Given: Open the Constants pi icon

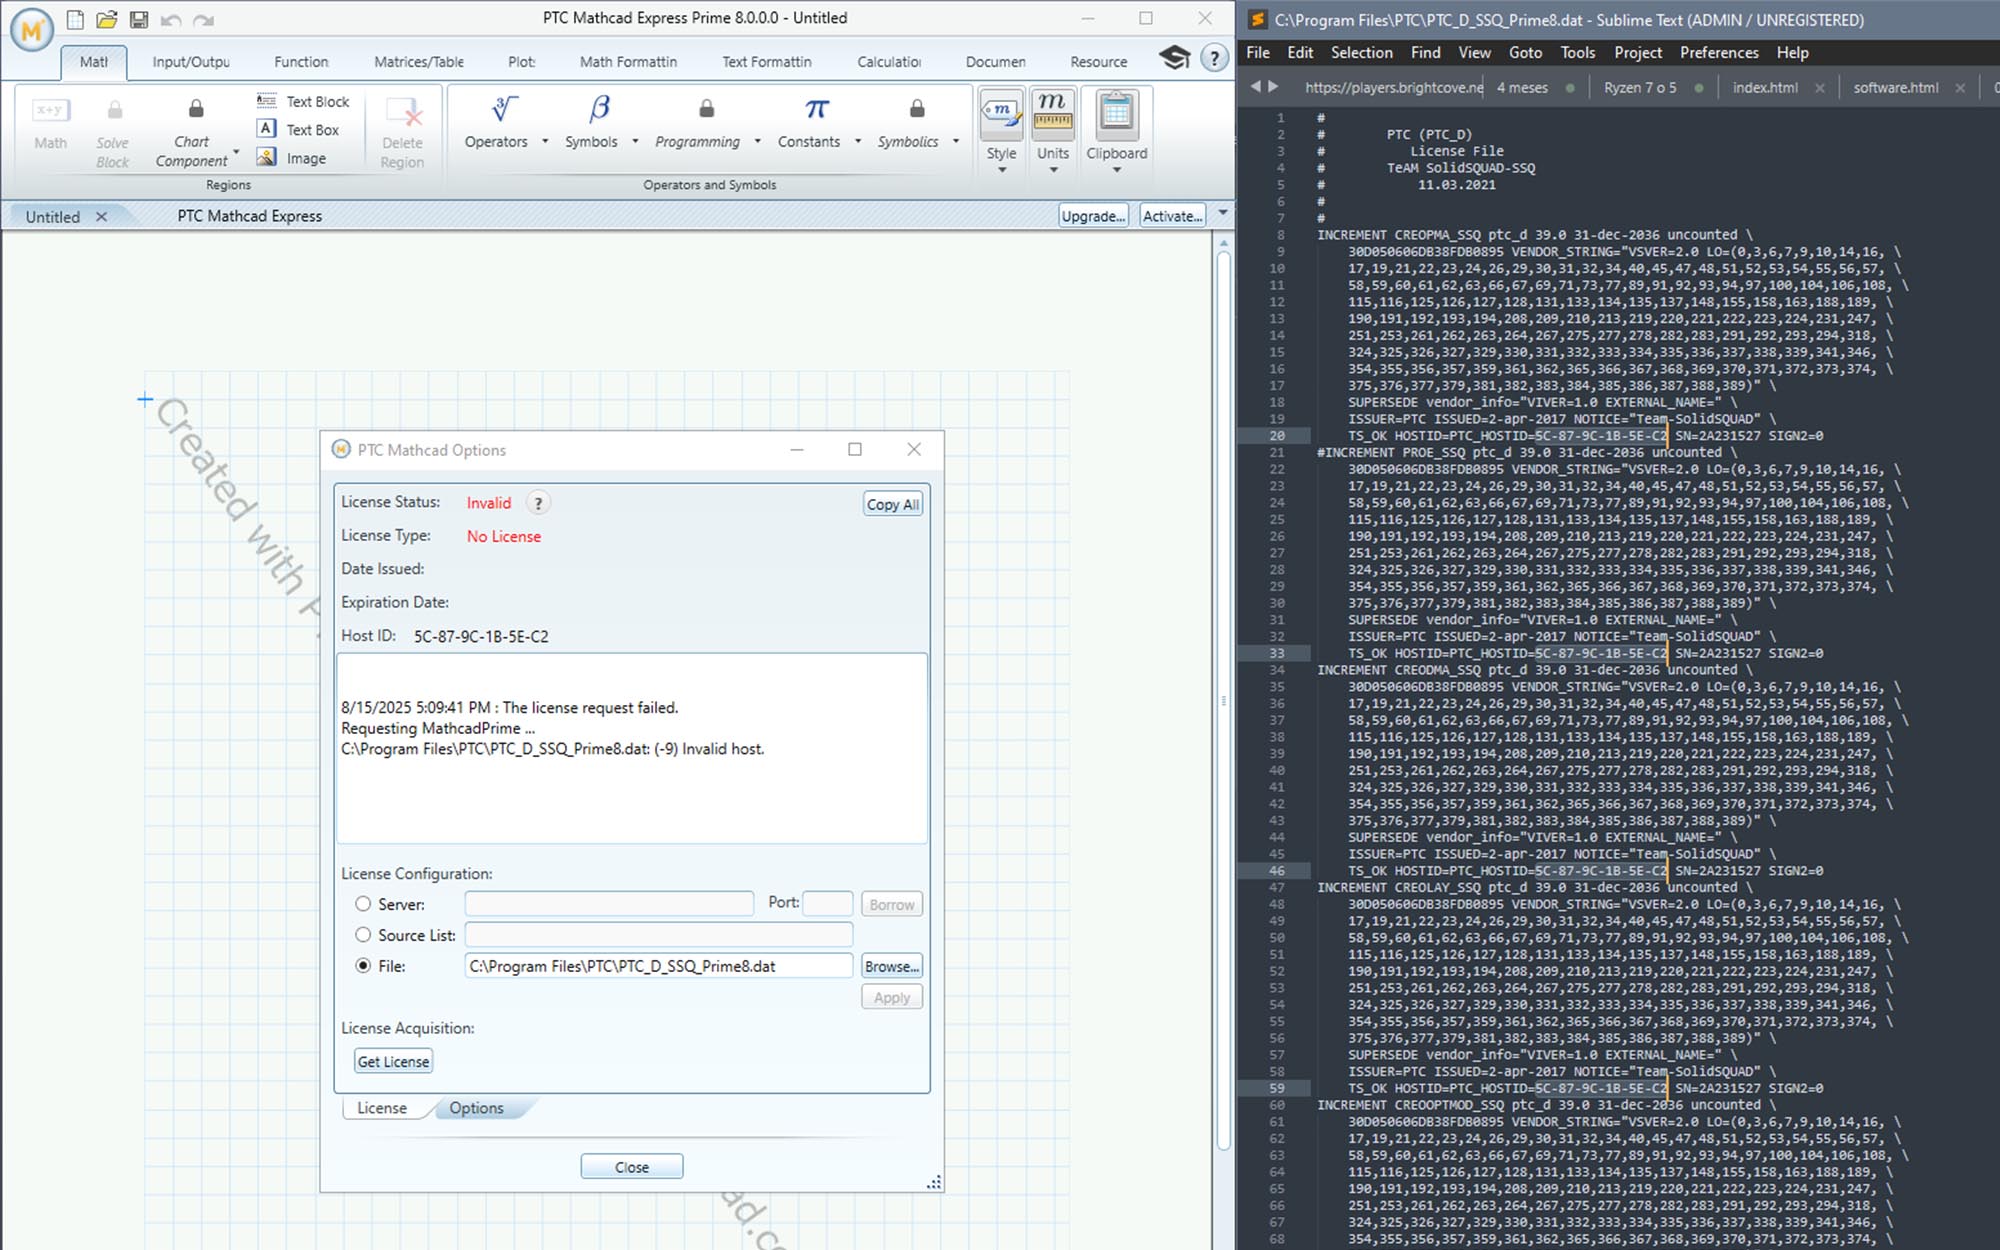Looking at the screenshot, I should [x=816, y=109].
